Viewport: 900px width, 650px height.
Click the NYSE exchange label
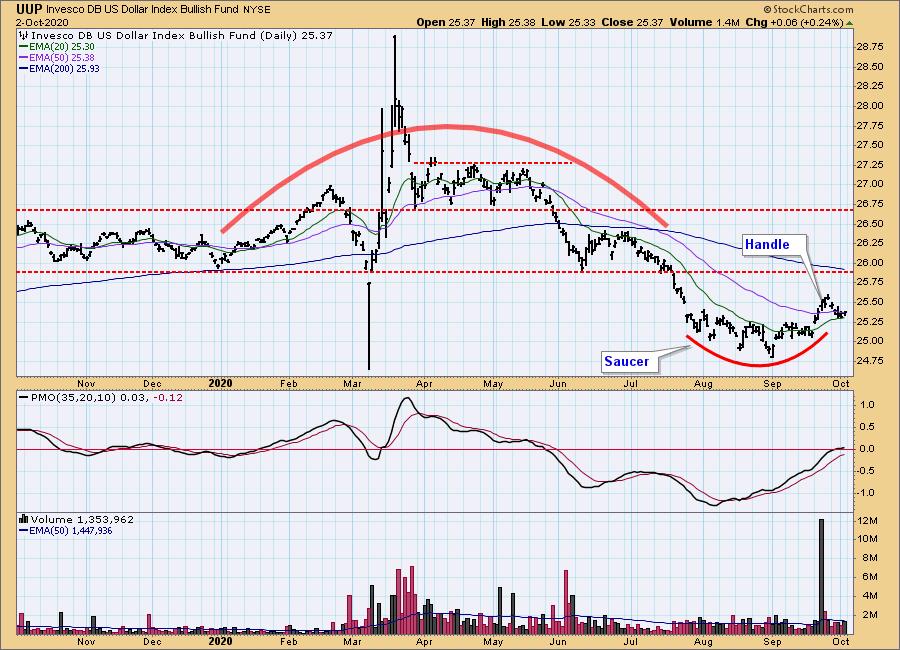coord(256,10)
